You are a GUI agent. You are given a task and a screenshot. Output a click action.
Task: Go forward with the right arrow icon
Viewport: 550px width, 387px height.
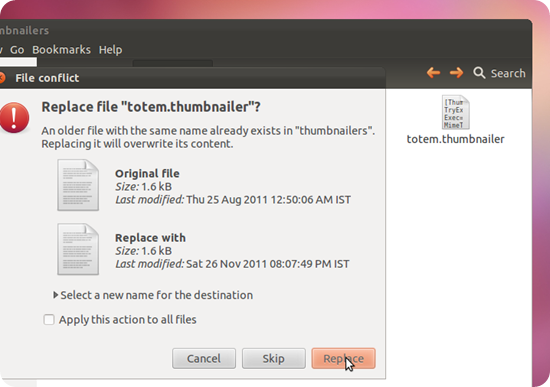[x=456, y=73]
